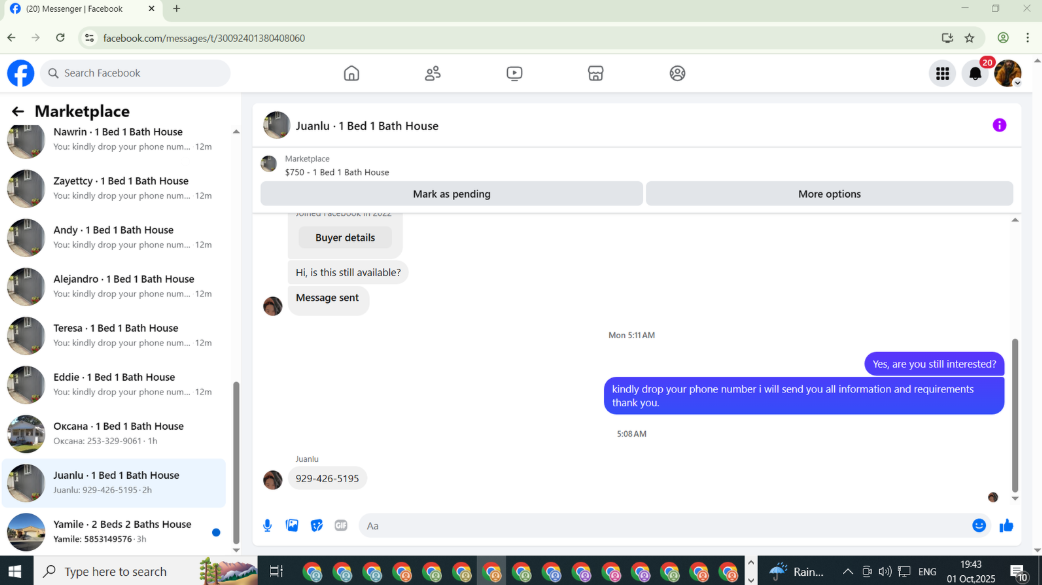Open the Friends icon in top navigation
The width and height of the screenshot is (1042, 585).
coord(433,73)
